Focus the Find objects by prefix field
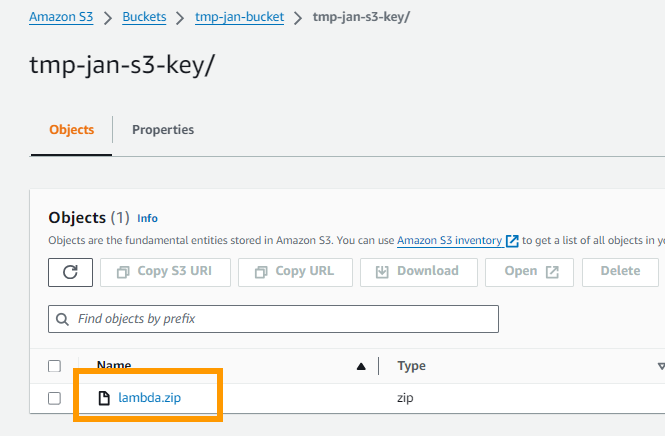Image resolution: width=665 pixels, height=436 pixels. pos(280,319)
